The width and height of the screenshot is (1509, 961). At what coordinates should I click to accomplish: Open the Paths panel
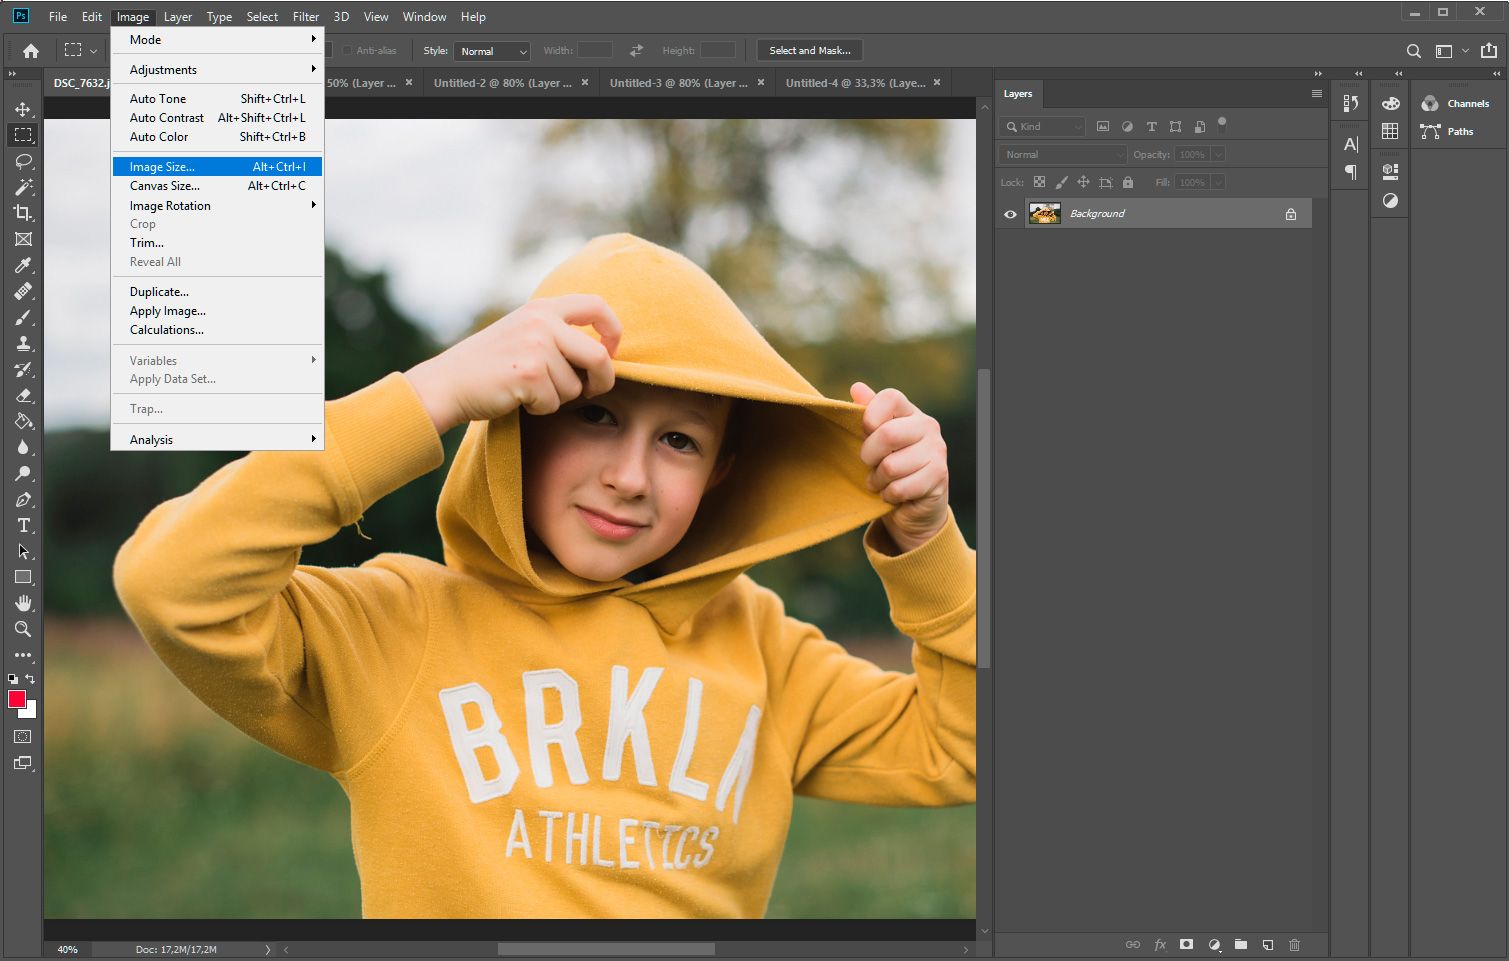(x=1458, y=131)
